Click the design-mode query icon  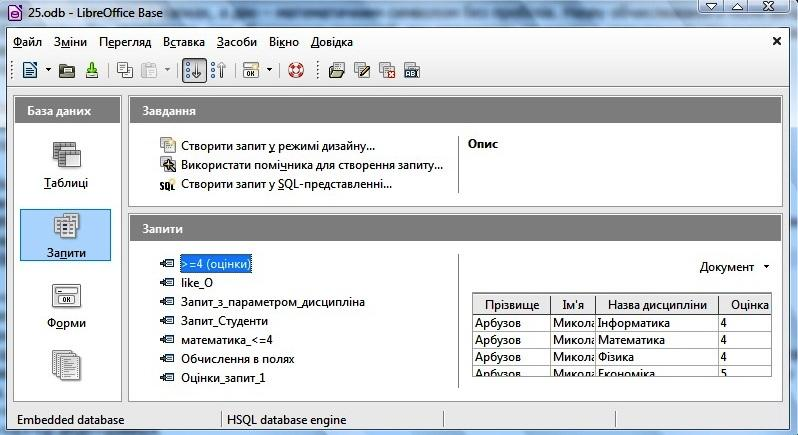(167, 146)
